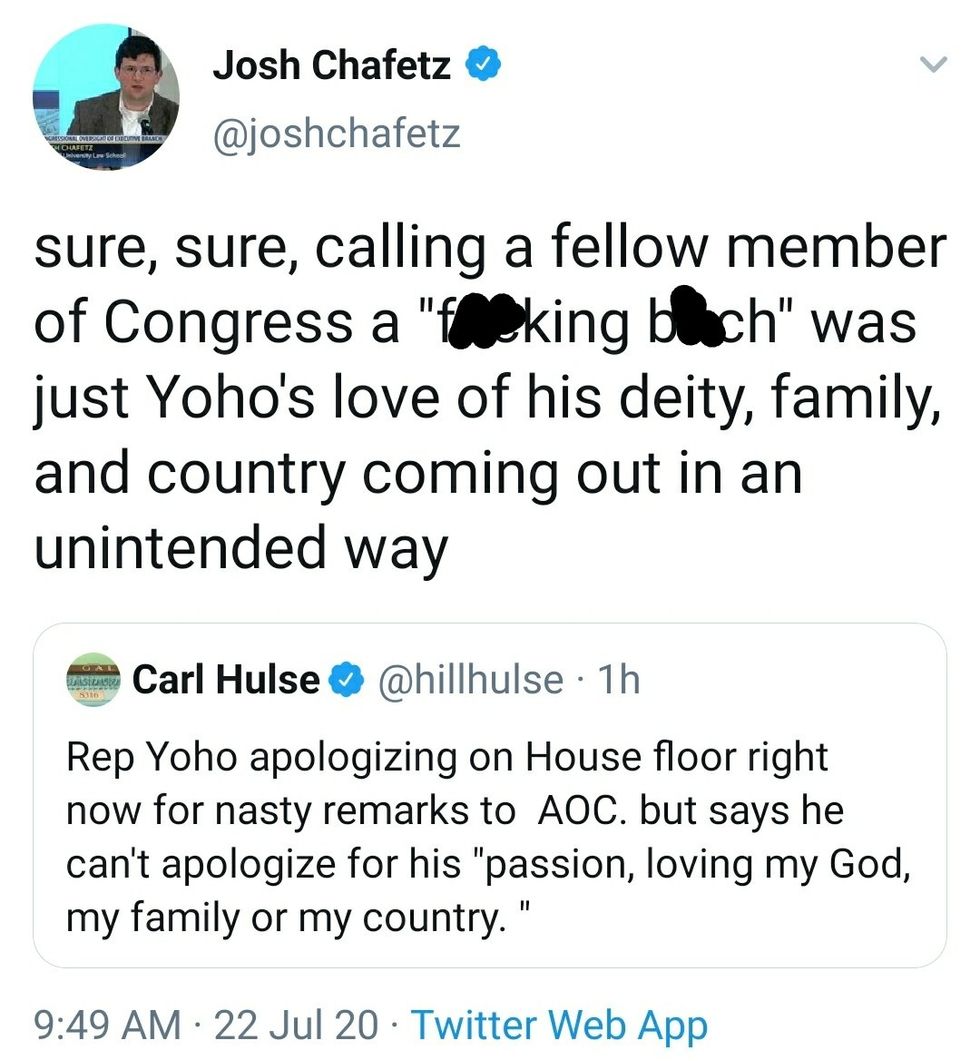Open Carl Hulse's name in quoted tweet
Viewport: 980px width, 1061px height.
point(226,680)
